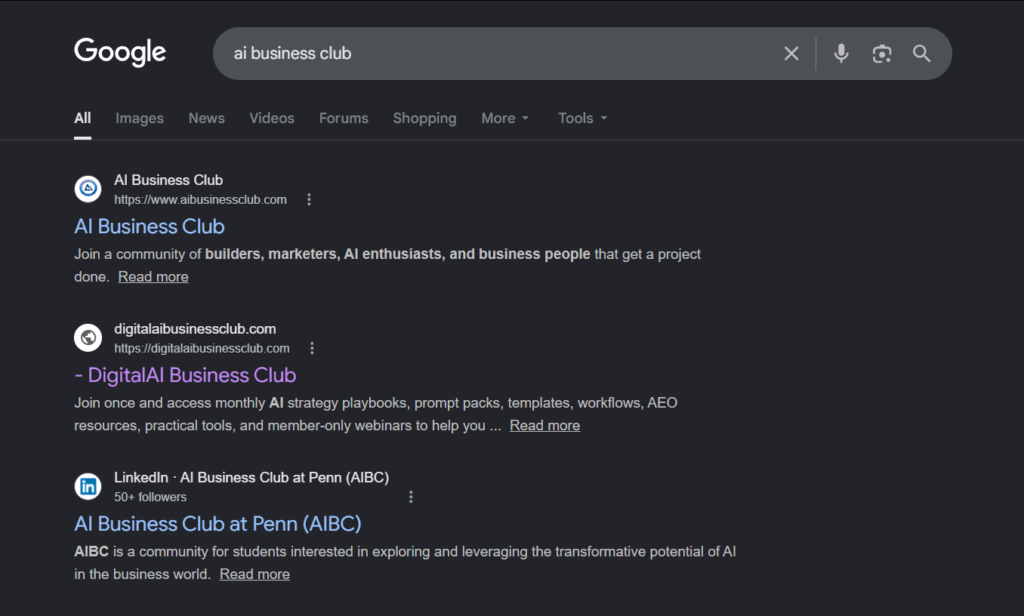Expand the More dropdown
The height and width of the screenshot is (616, 1024).
click(505, 118)
